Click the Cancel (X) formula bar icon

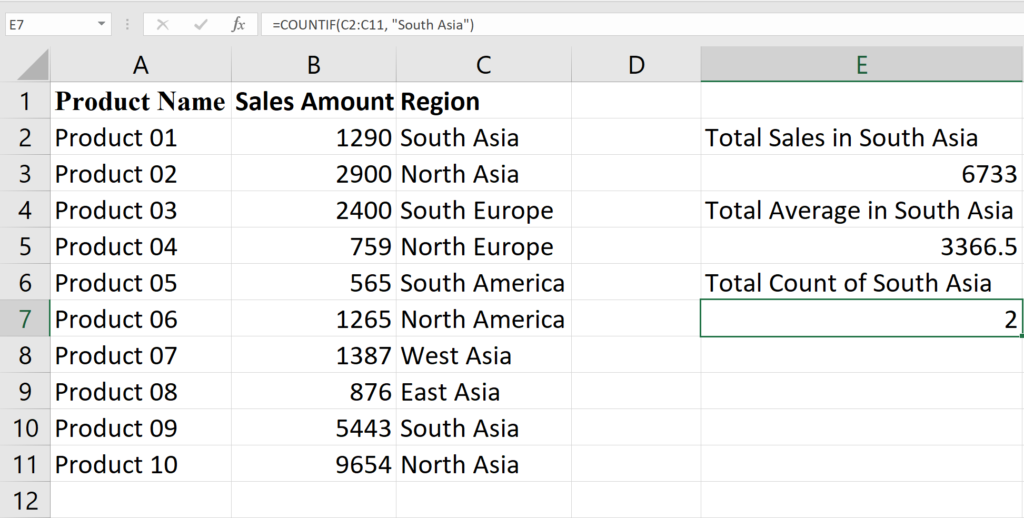point(163,25)
